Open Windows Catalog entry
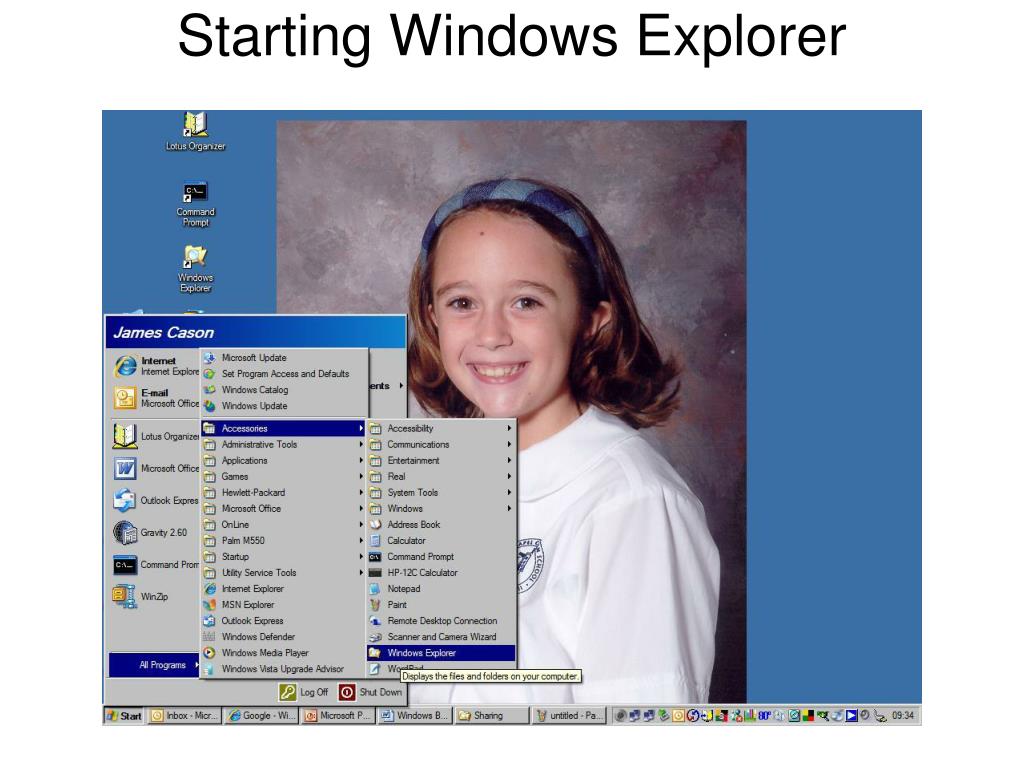Screen dimensions: 1024x768 point(283,390)
